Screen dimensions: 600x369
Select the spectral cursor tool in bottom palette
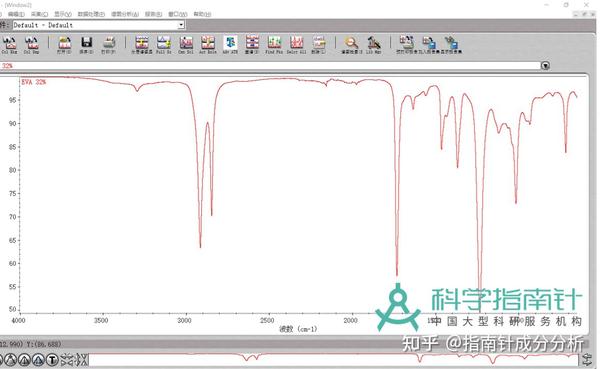point(11,360)
